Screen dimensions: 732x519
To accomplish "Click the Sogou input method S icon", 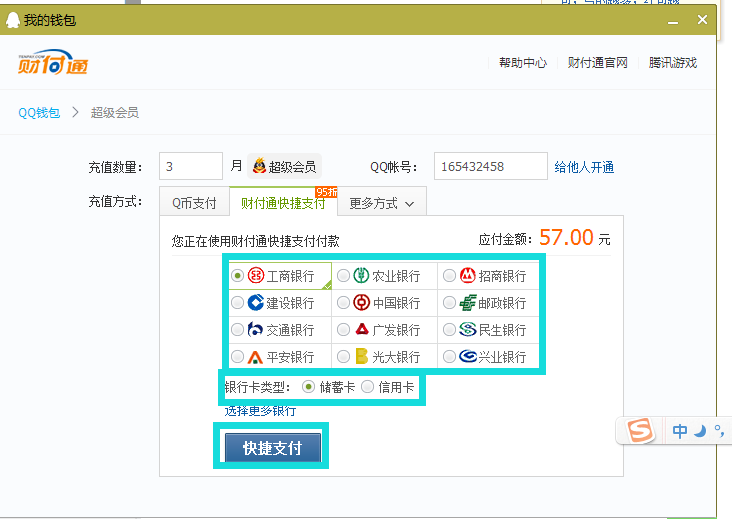I will coord(640,430).
